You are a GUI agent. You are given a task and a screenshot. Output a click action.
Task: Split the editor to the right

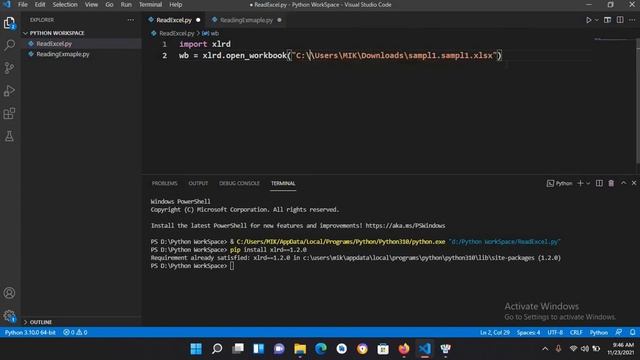(620, 20)
